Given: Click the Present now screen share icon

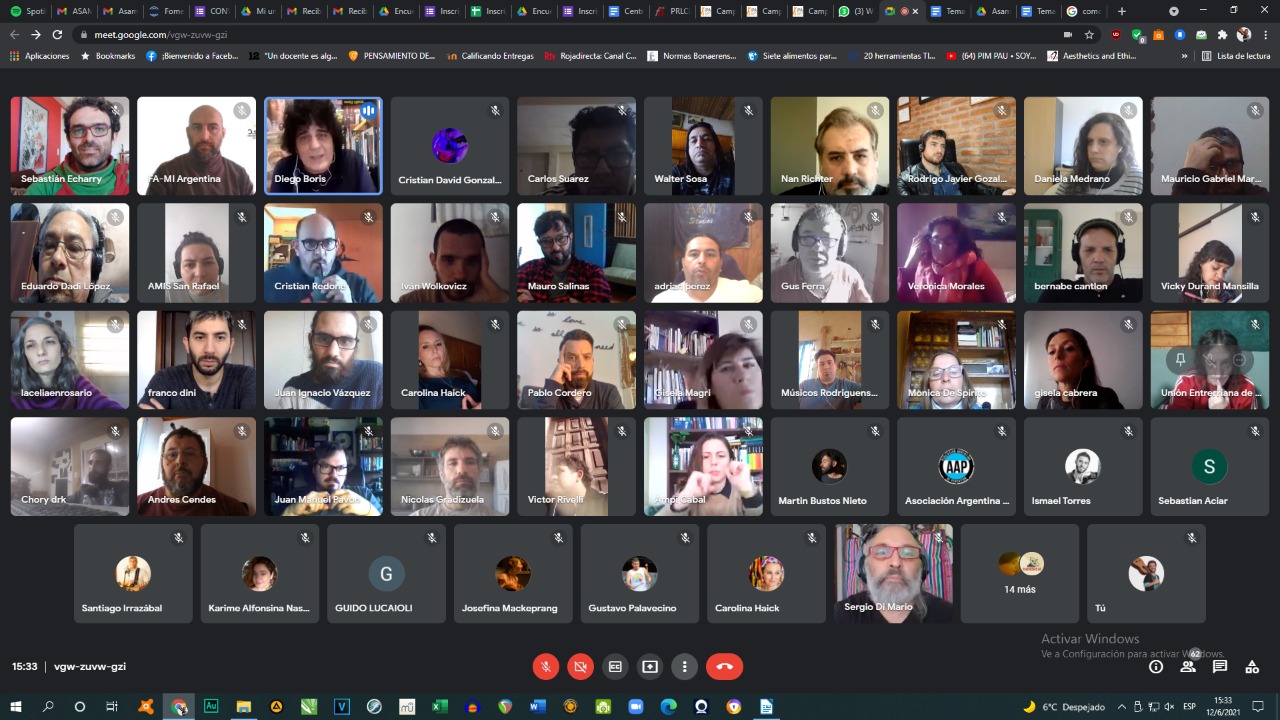Looking at the screenshot, I should (650, 667).
